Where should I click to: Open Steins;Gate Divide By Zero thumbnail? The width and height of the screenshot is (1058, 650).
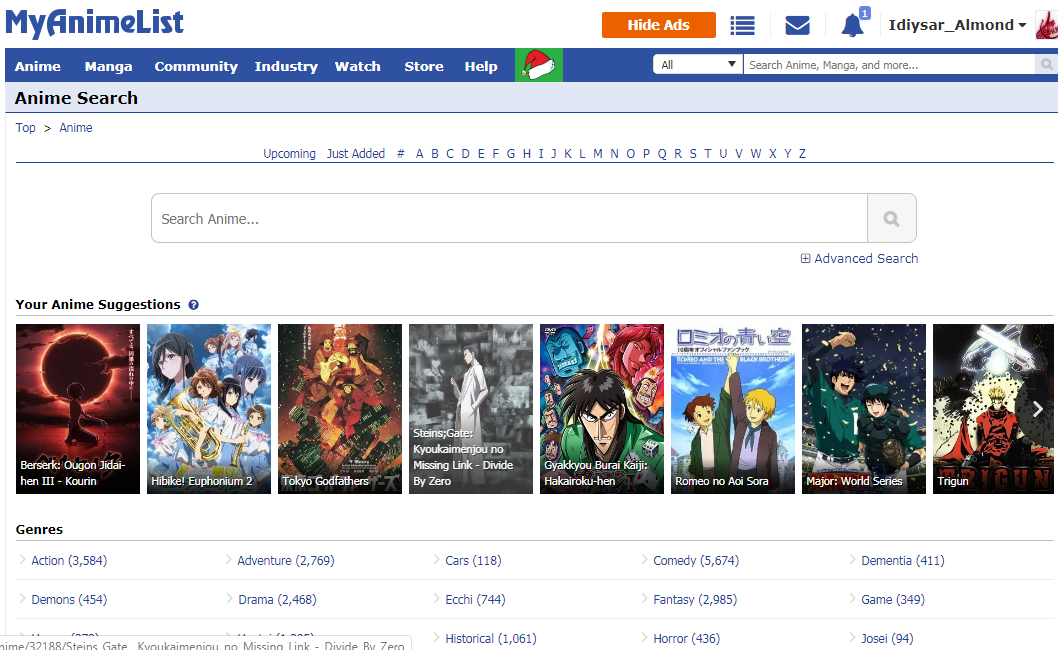470,409
